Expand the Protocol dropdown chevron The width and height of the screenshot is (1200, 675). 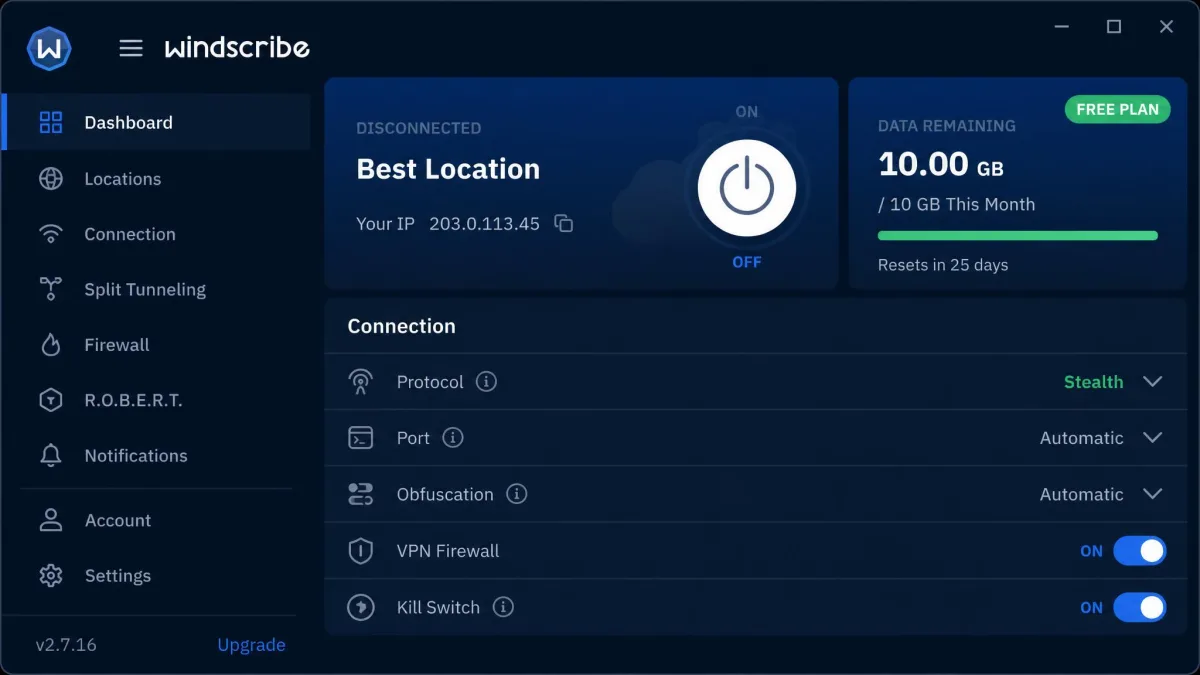1153,382
